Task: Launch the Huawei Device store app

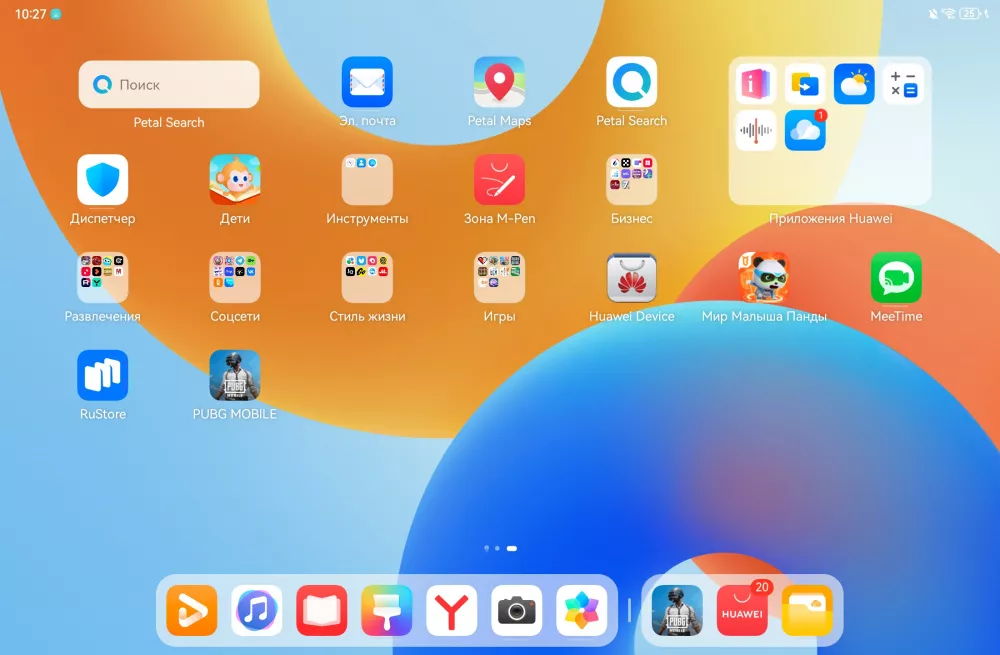Action: pos(631,277)
